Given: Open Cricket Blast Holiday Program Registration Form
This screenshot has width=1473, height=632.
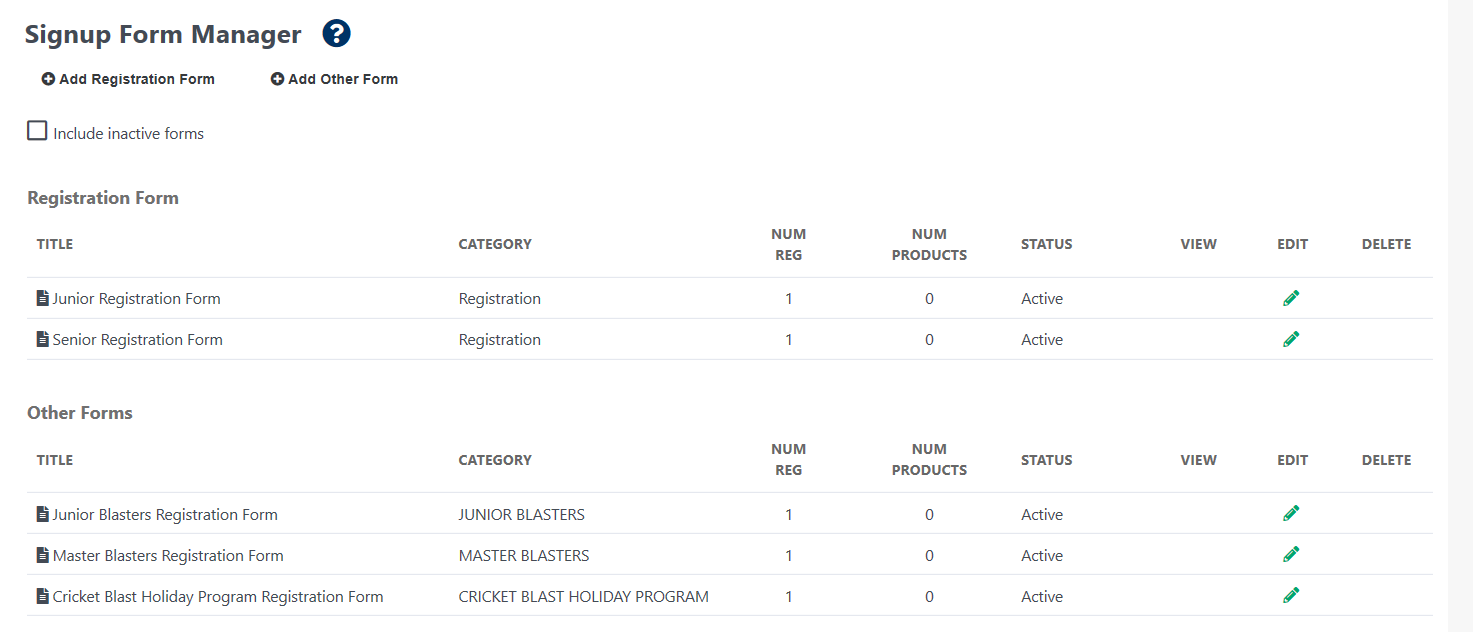Looking at the screenshot, I should [218, 597].
